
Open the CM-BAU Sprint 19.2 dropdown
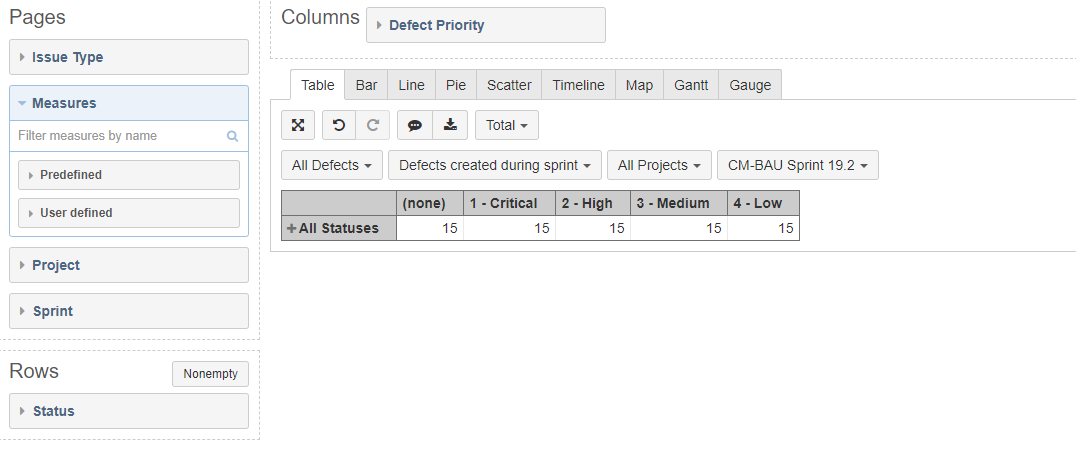[797, 165]
